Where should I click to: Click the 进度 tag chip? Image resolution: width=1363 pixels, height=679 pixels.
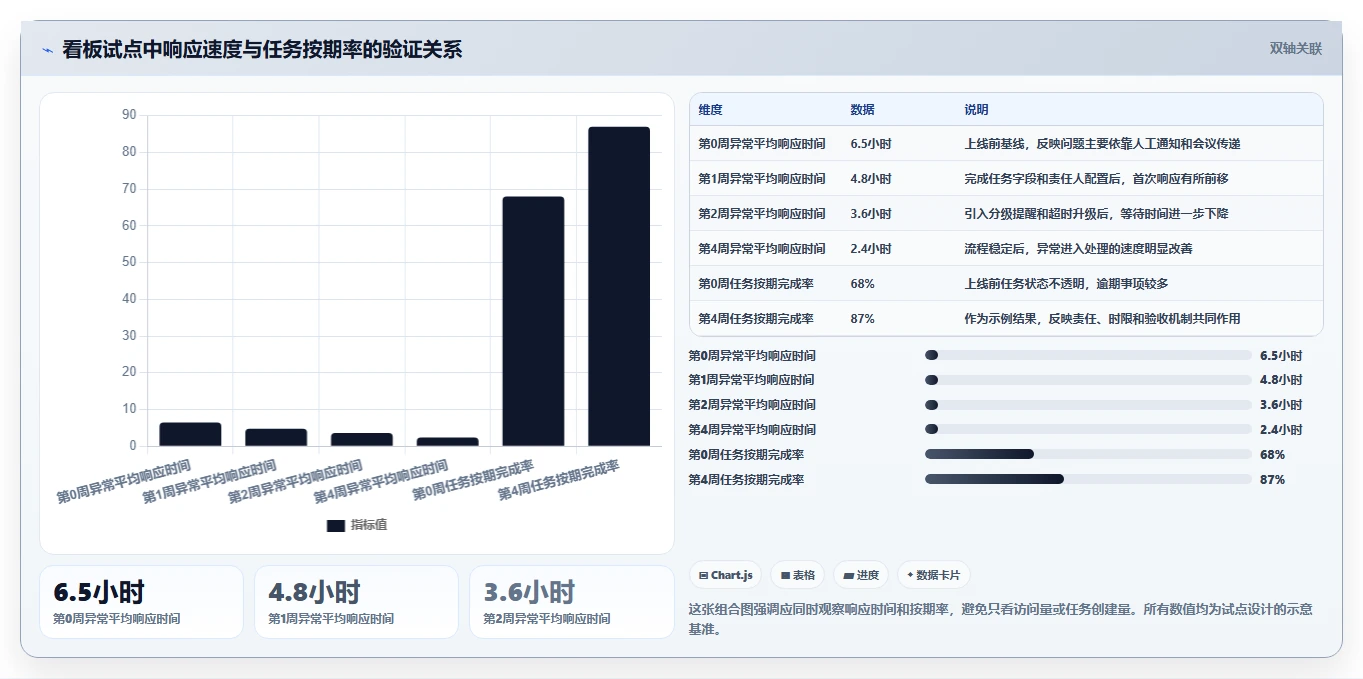click(861, 575)
